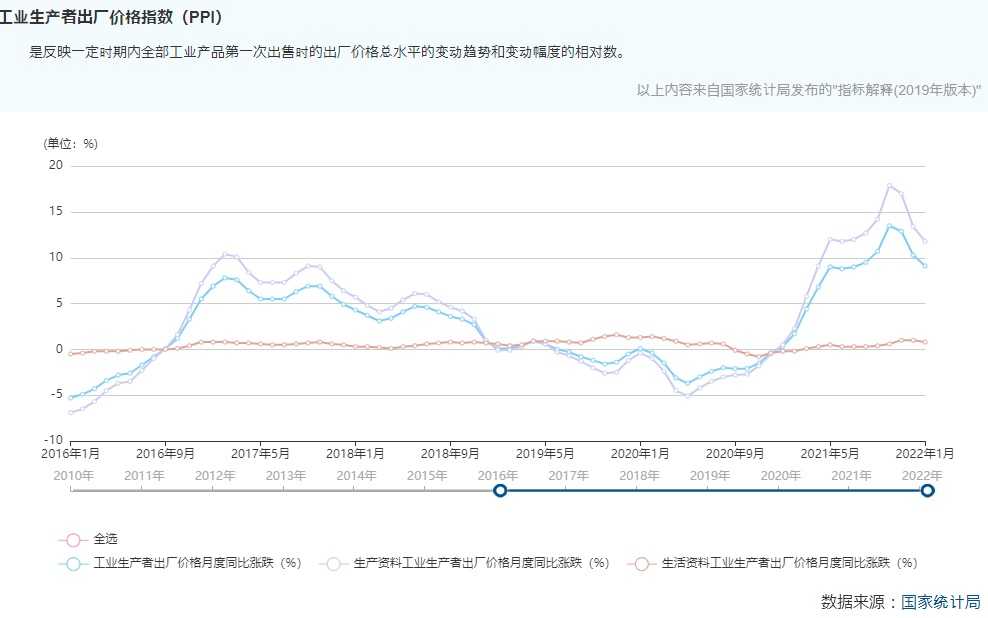Click the 2018年 timeline year label
The height and width of the screenshot is (618, 988).
tap(640, 475)
